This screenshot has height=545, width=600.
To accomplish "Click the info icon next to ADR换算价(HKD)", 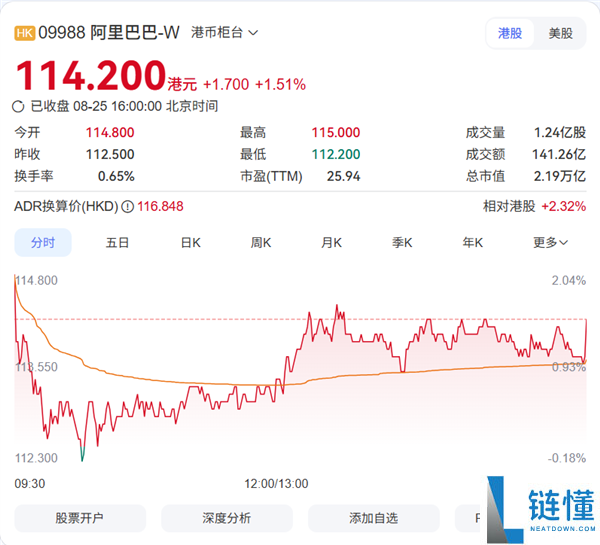I will (x=127, y=207).
